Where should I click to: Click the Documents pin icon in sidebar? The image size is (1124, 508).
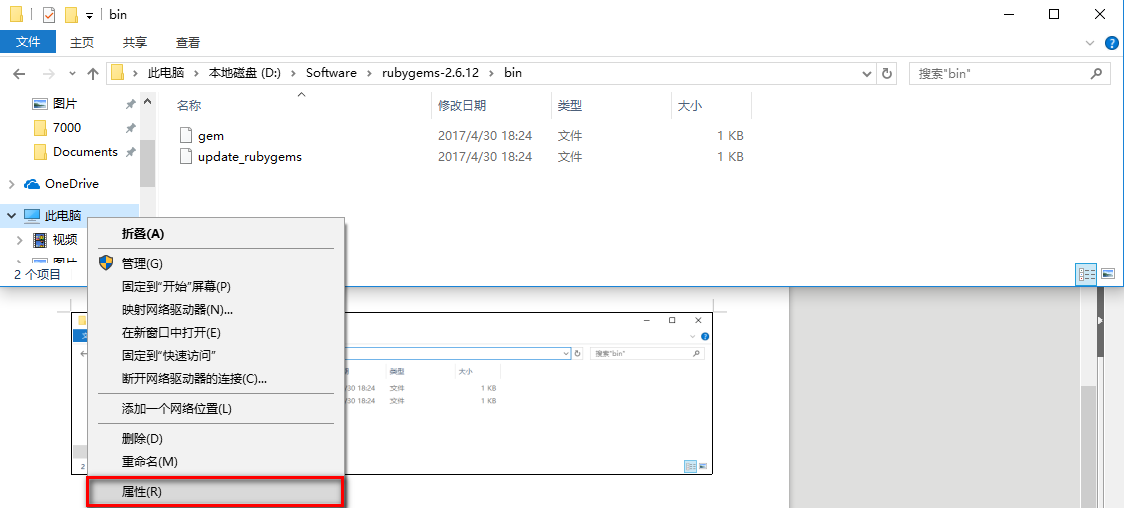pyautogui.click(x=130, y=153)
